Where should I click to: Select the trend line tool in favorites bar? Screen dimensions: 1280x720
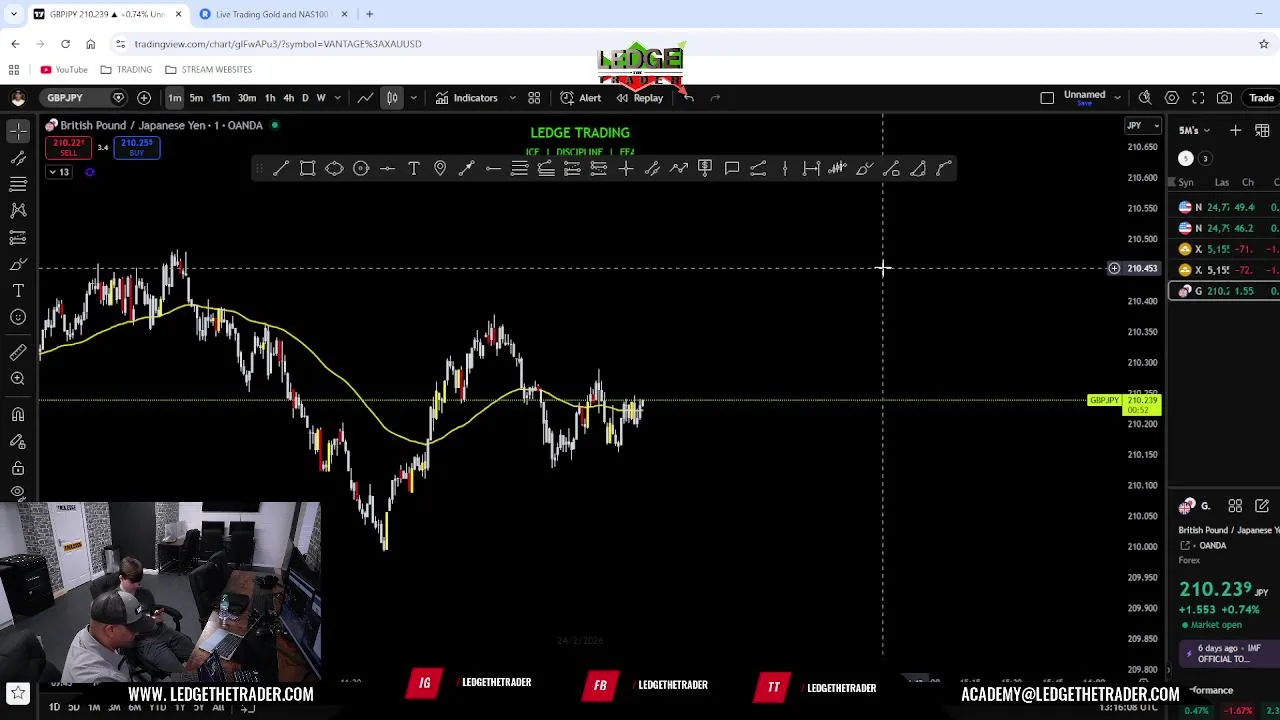281,169
